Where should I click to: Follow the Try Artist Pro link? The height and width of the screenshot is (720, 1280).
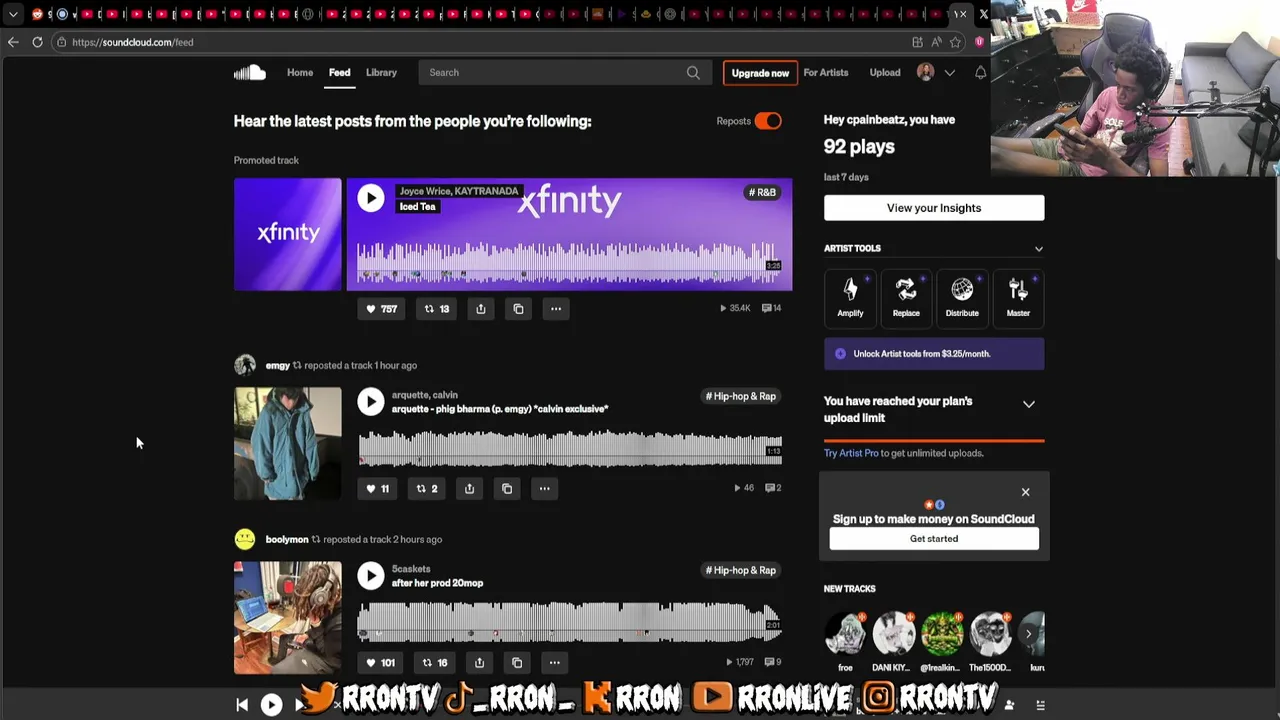point(851,453)
